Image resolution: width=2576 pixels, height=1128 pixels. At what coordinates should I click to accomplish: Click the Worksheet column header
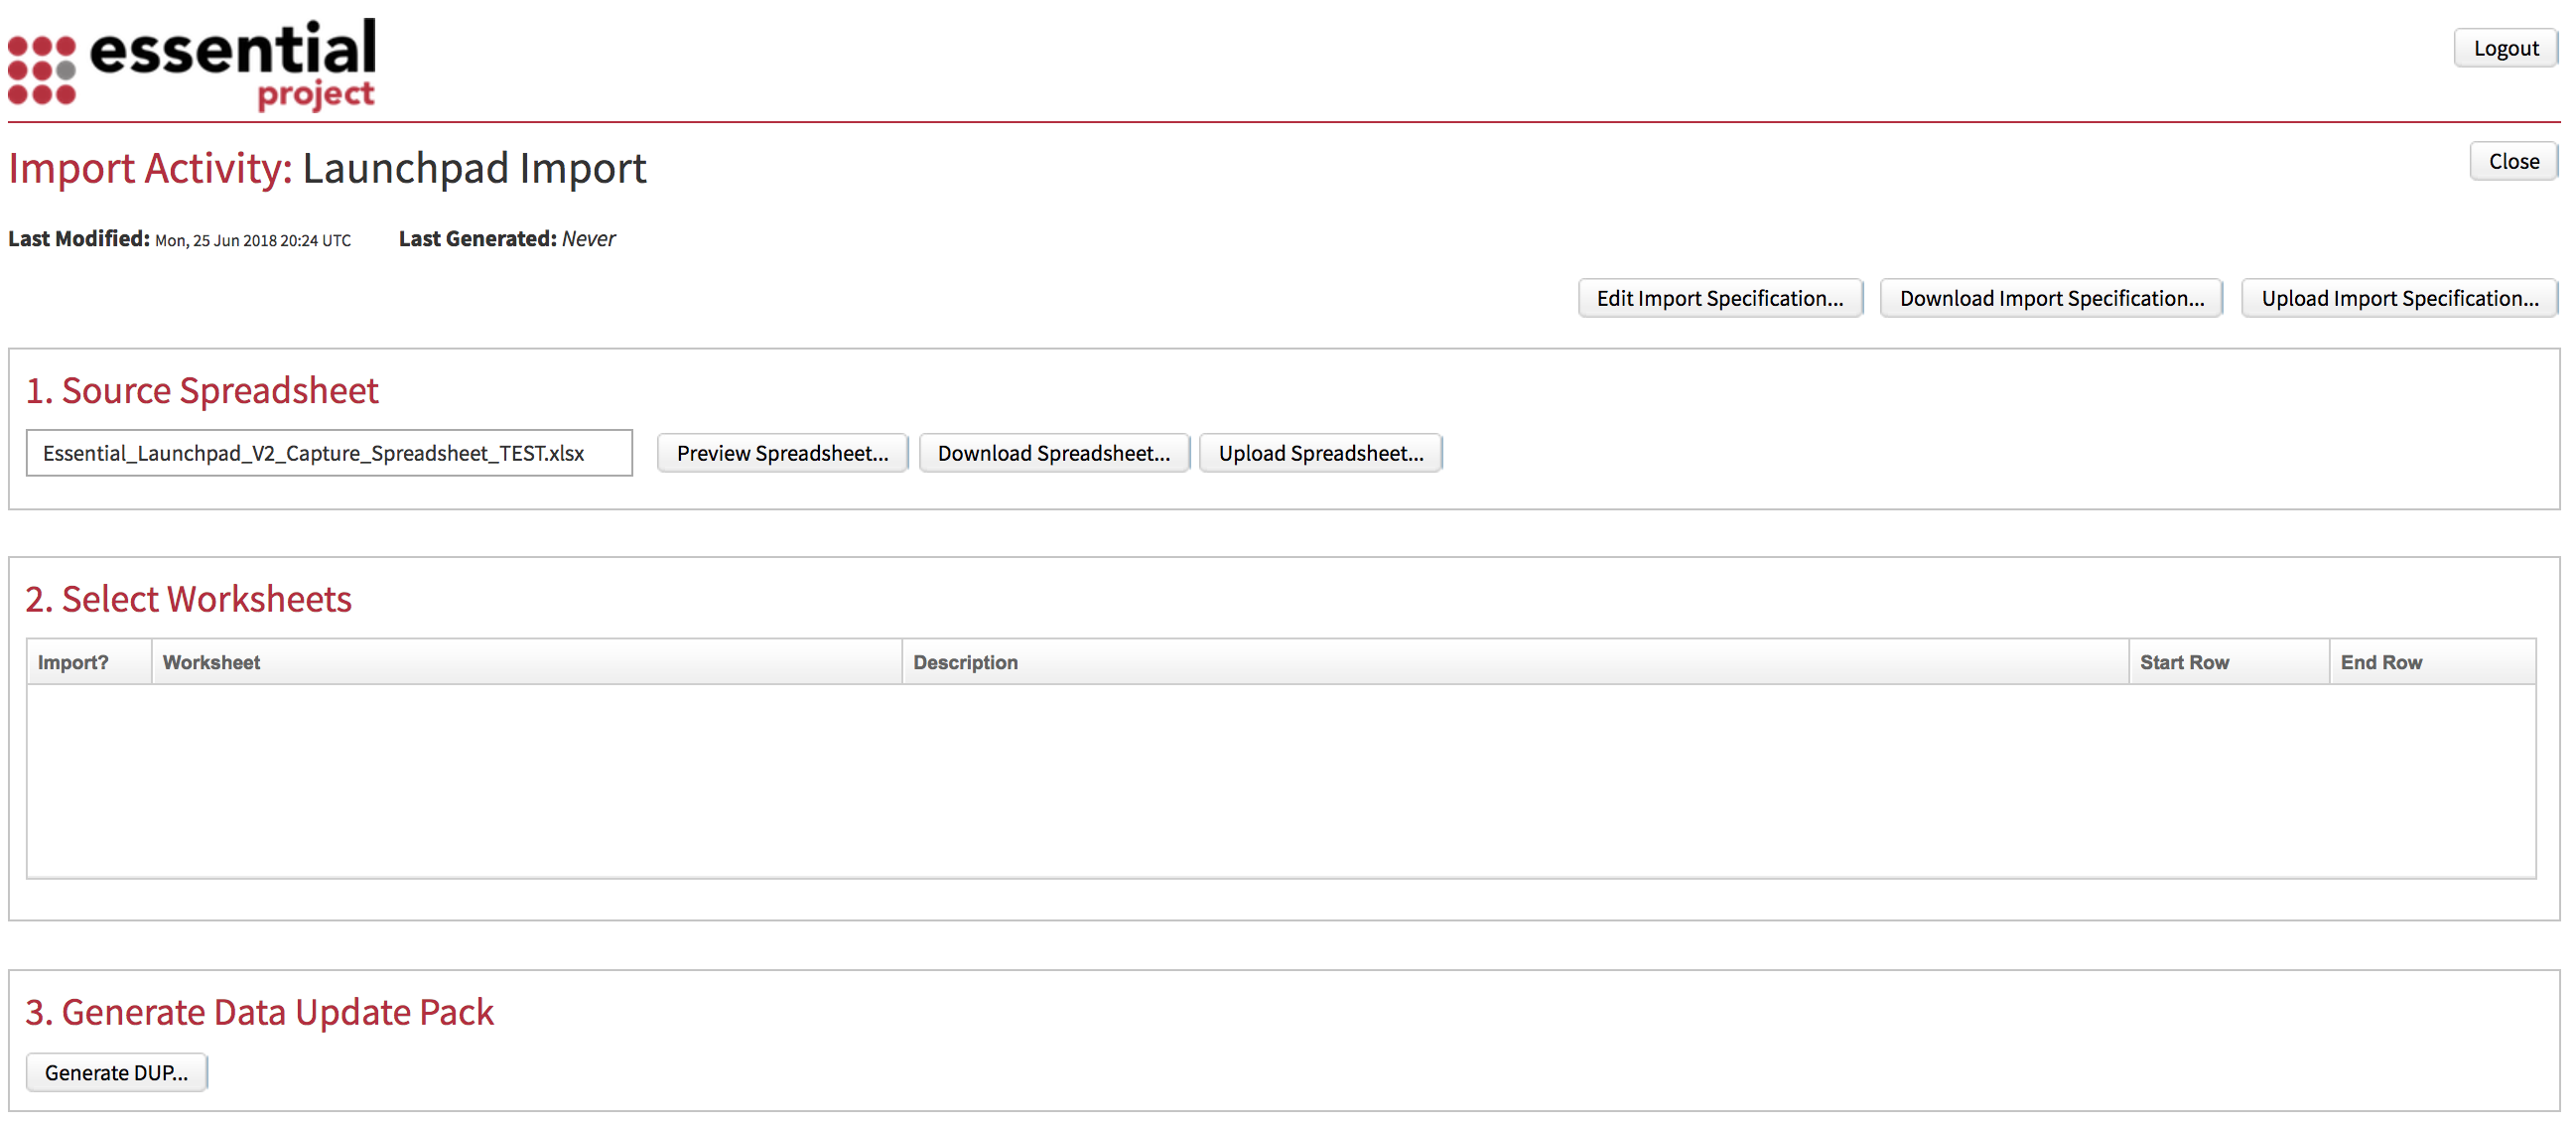pos(527,662)
